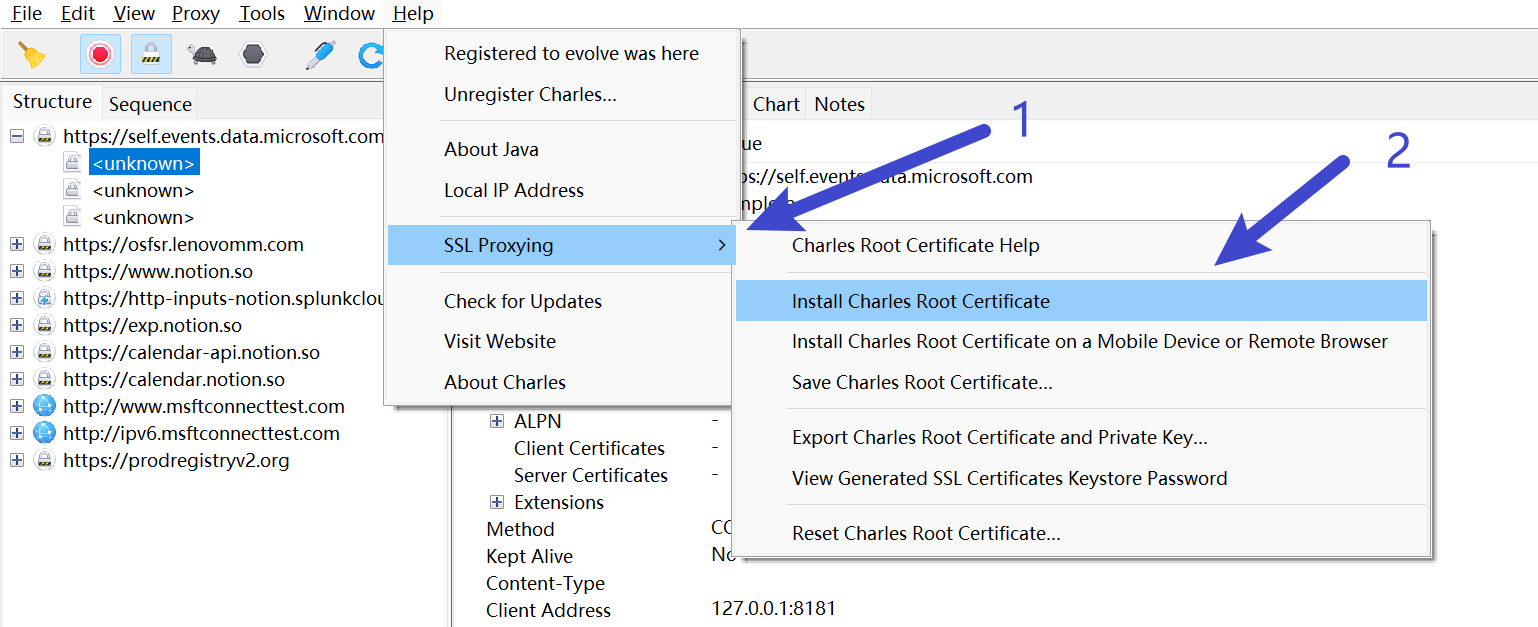Toggle Breakpoints with the hexagon icon
This screenshot has height=627, width=1538.
click(x=253, y=54)
